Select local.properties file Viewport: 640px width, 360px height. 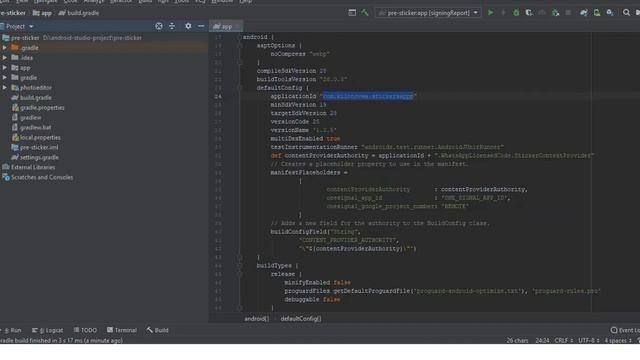(36, 138)
